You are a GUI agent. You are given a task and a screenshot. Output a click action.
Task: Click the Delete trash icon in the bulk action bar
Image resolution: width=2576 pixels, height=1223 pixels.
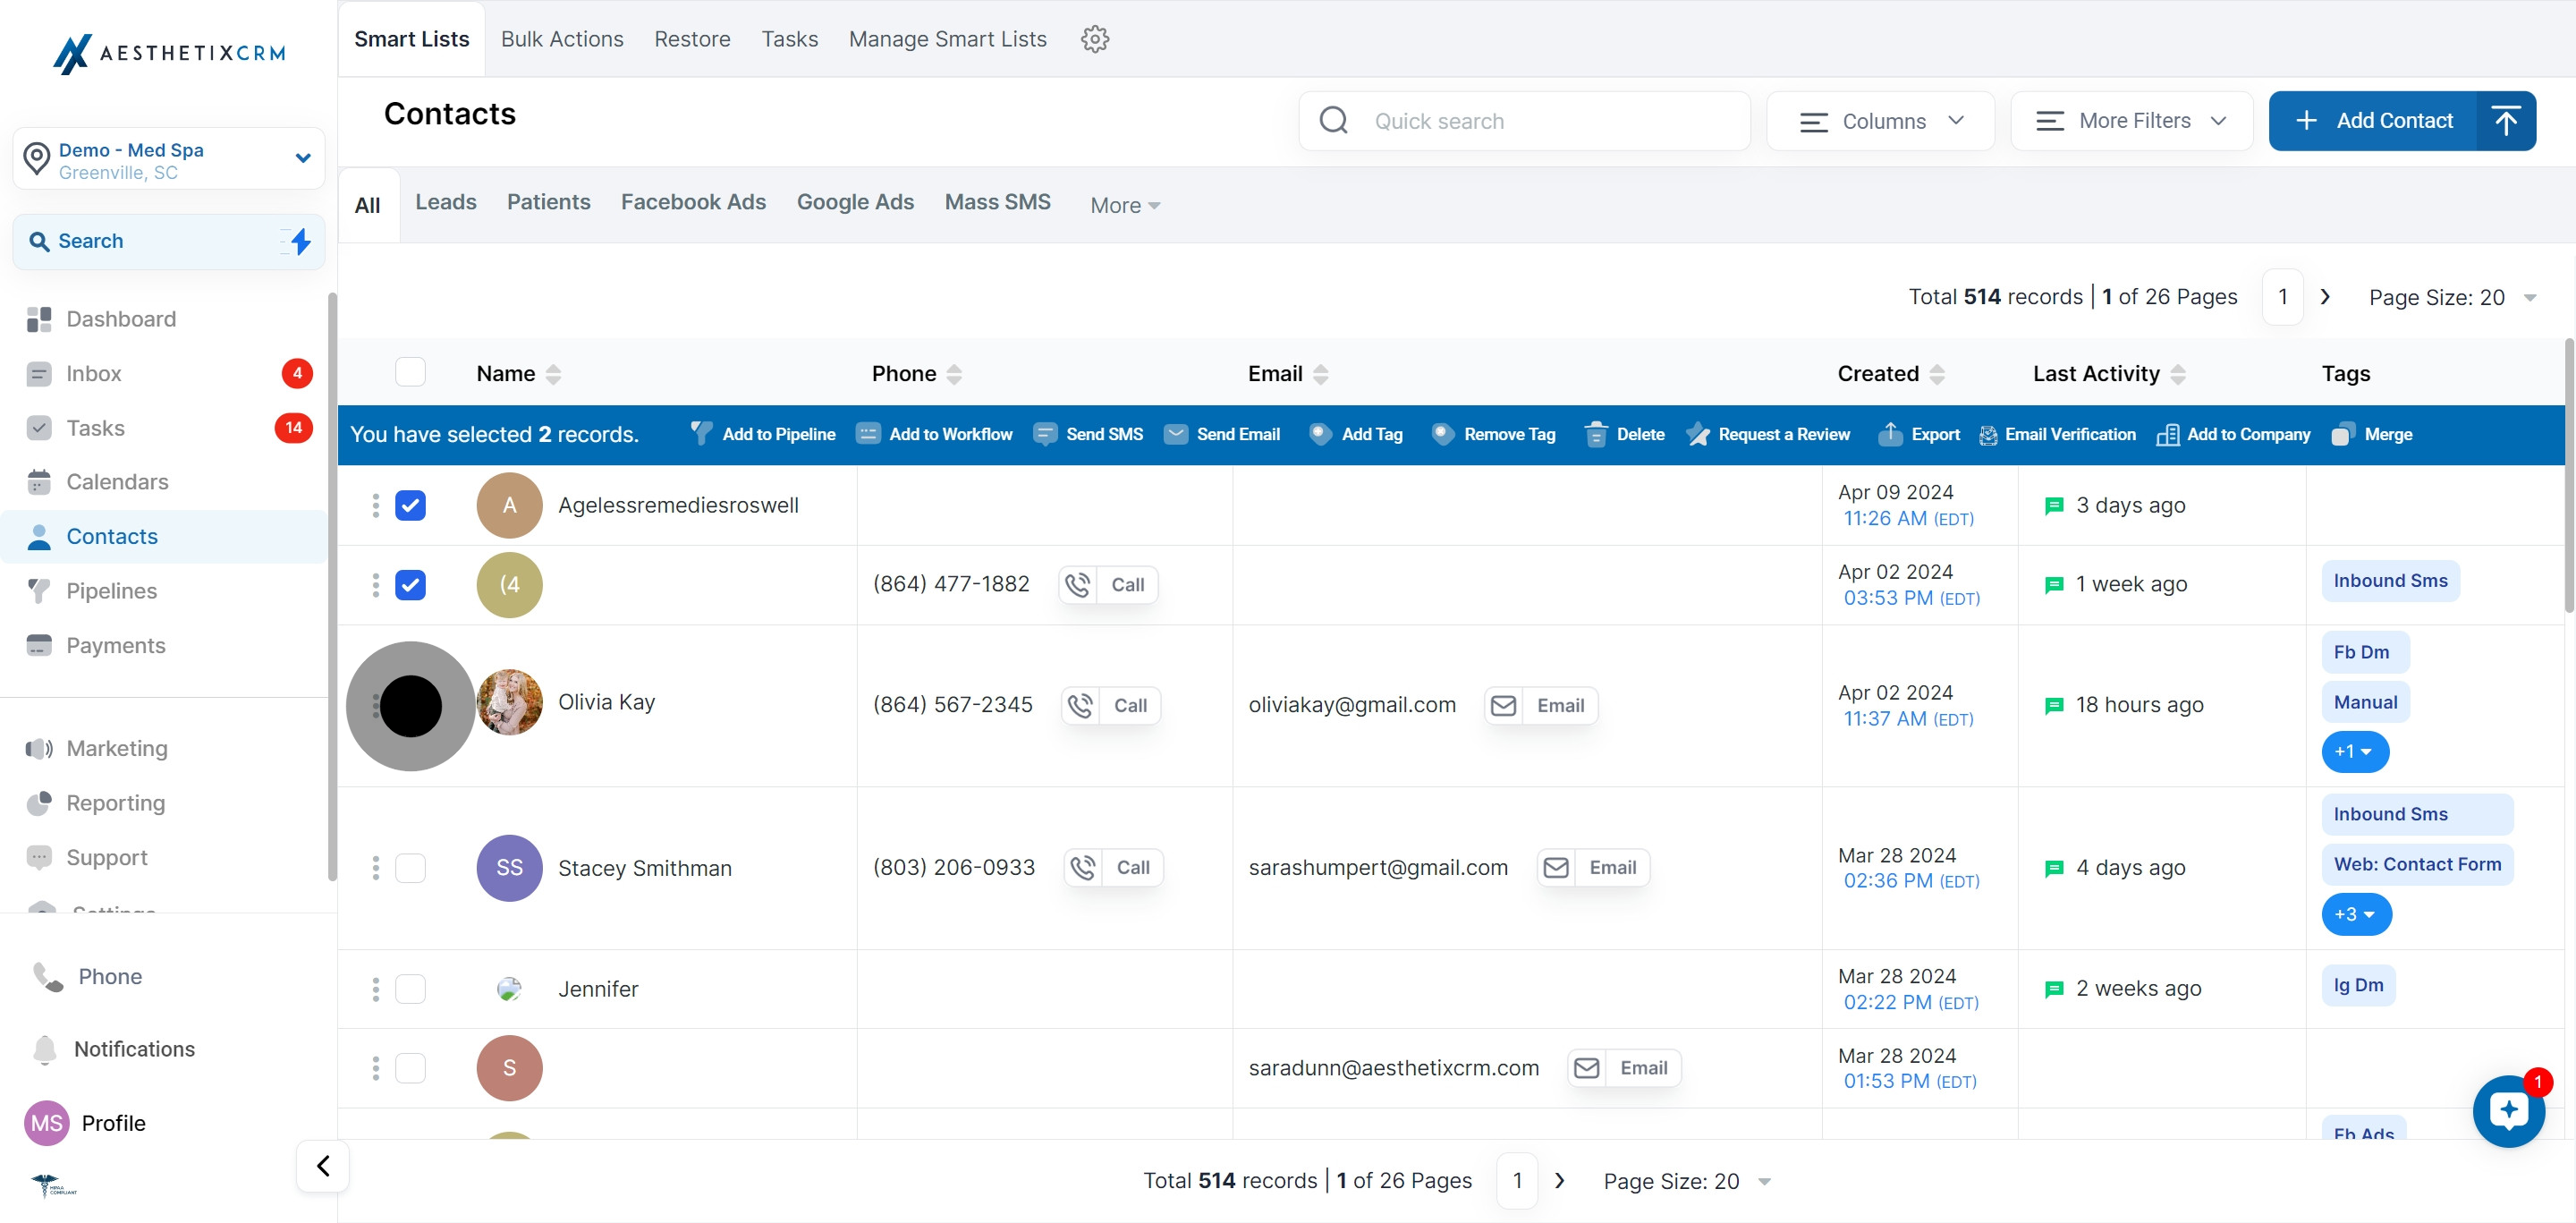(1596, 434)
